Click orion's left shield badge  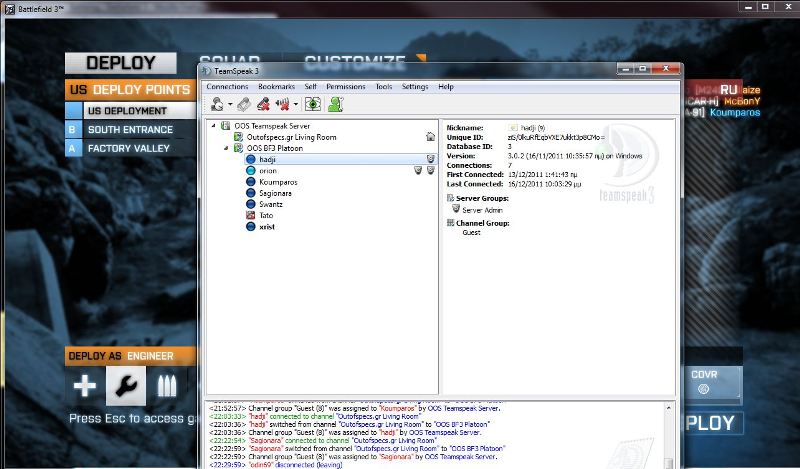pos(418,170)
